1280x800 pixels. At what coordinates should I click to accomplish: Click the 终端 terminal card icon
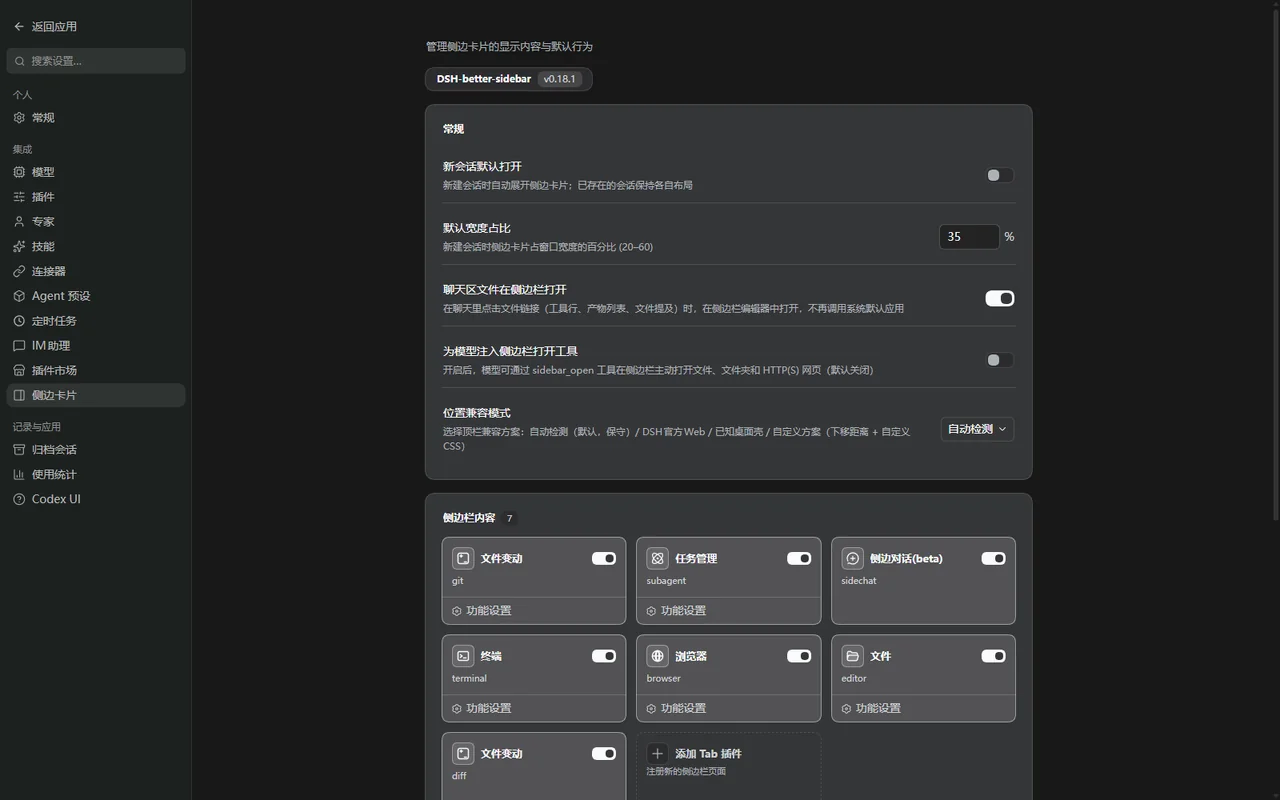(x=463, y=656)
